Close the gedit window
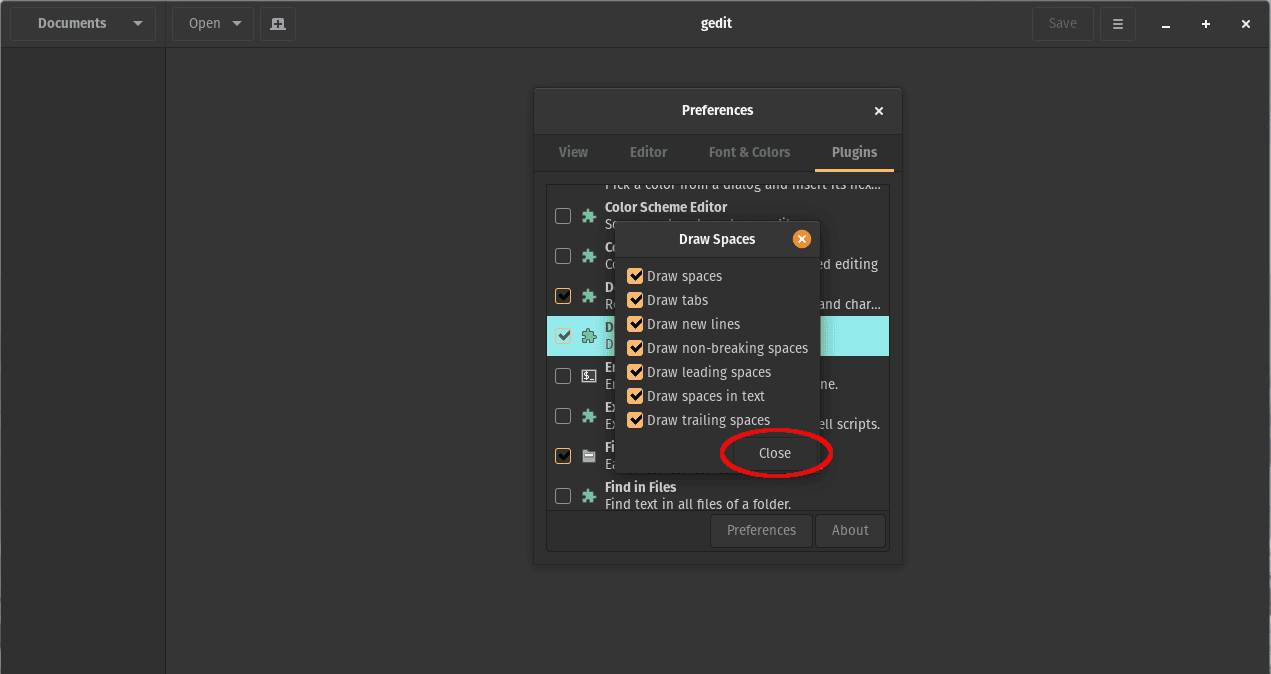The height and width of the screenshot is (674, 1271). click(1246, 24)
